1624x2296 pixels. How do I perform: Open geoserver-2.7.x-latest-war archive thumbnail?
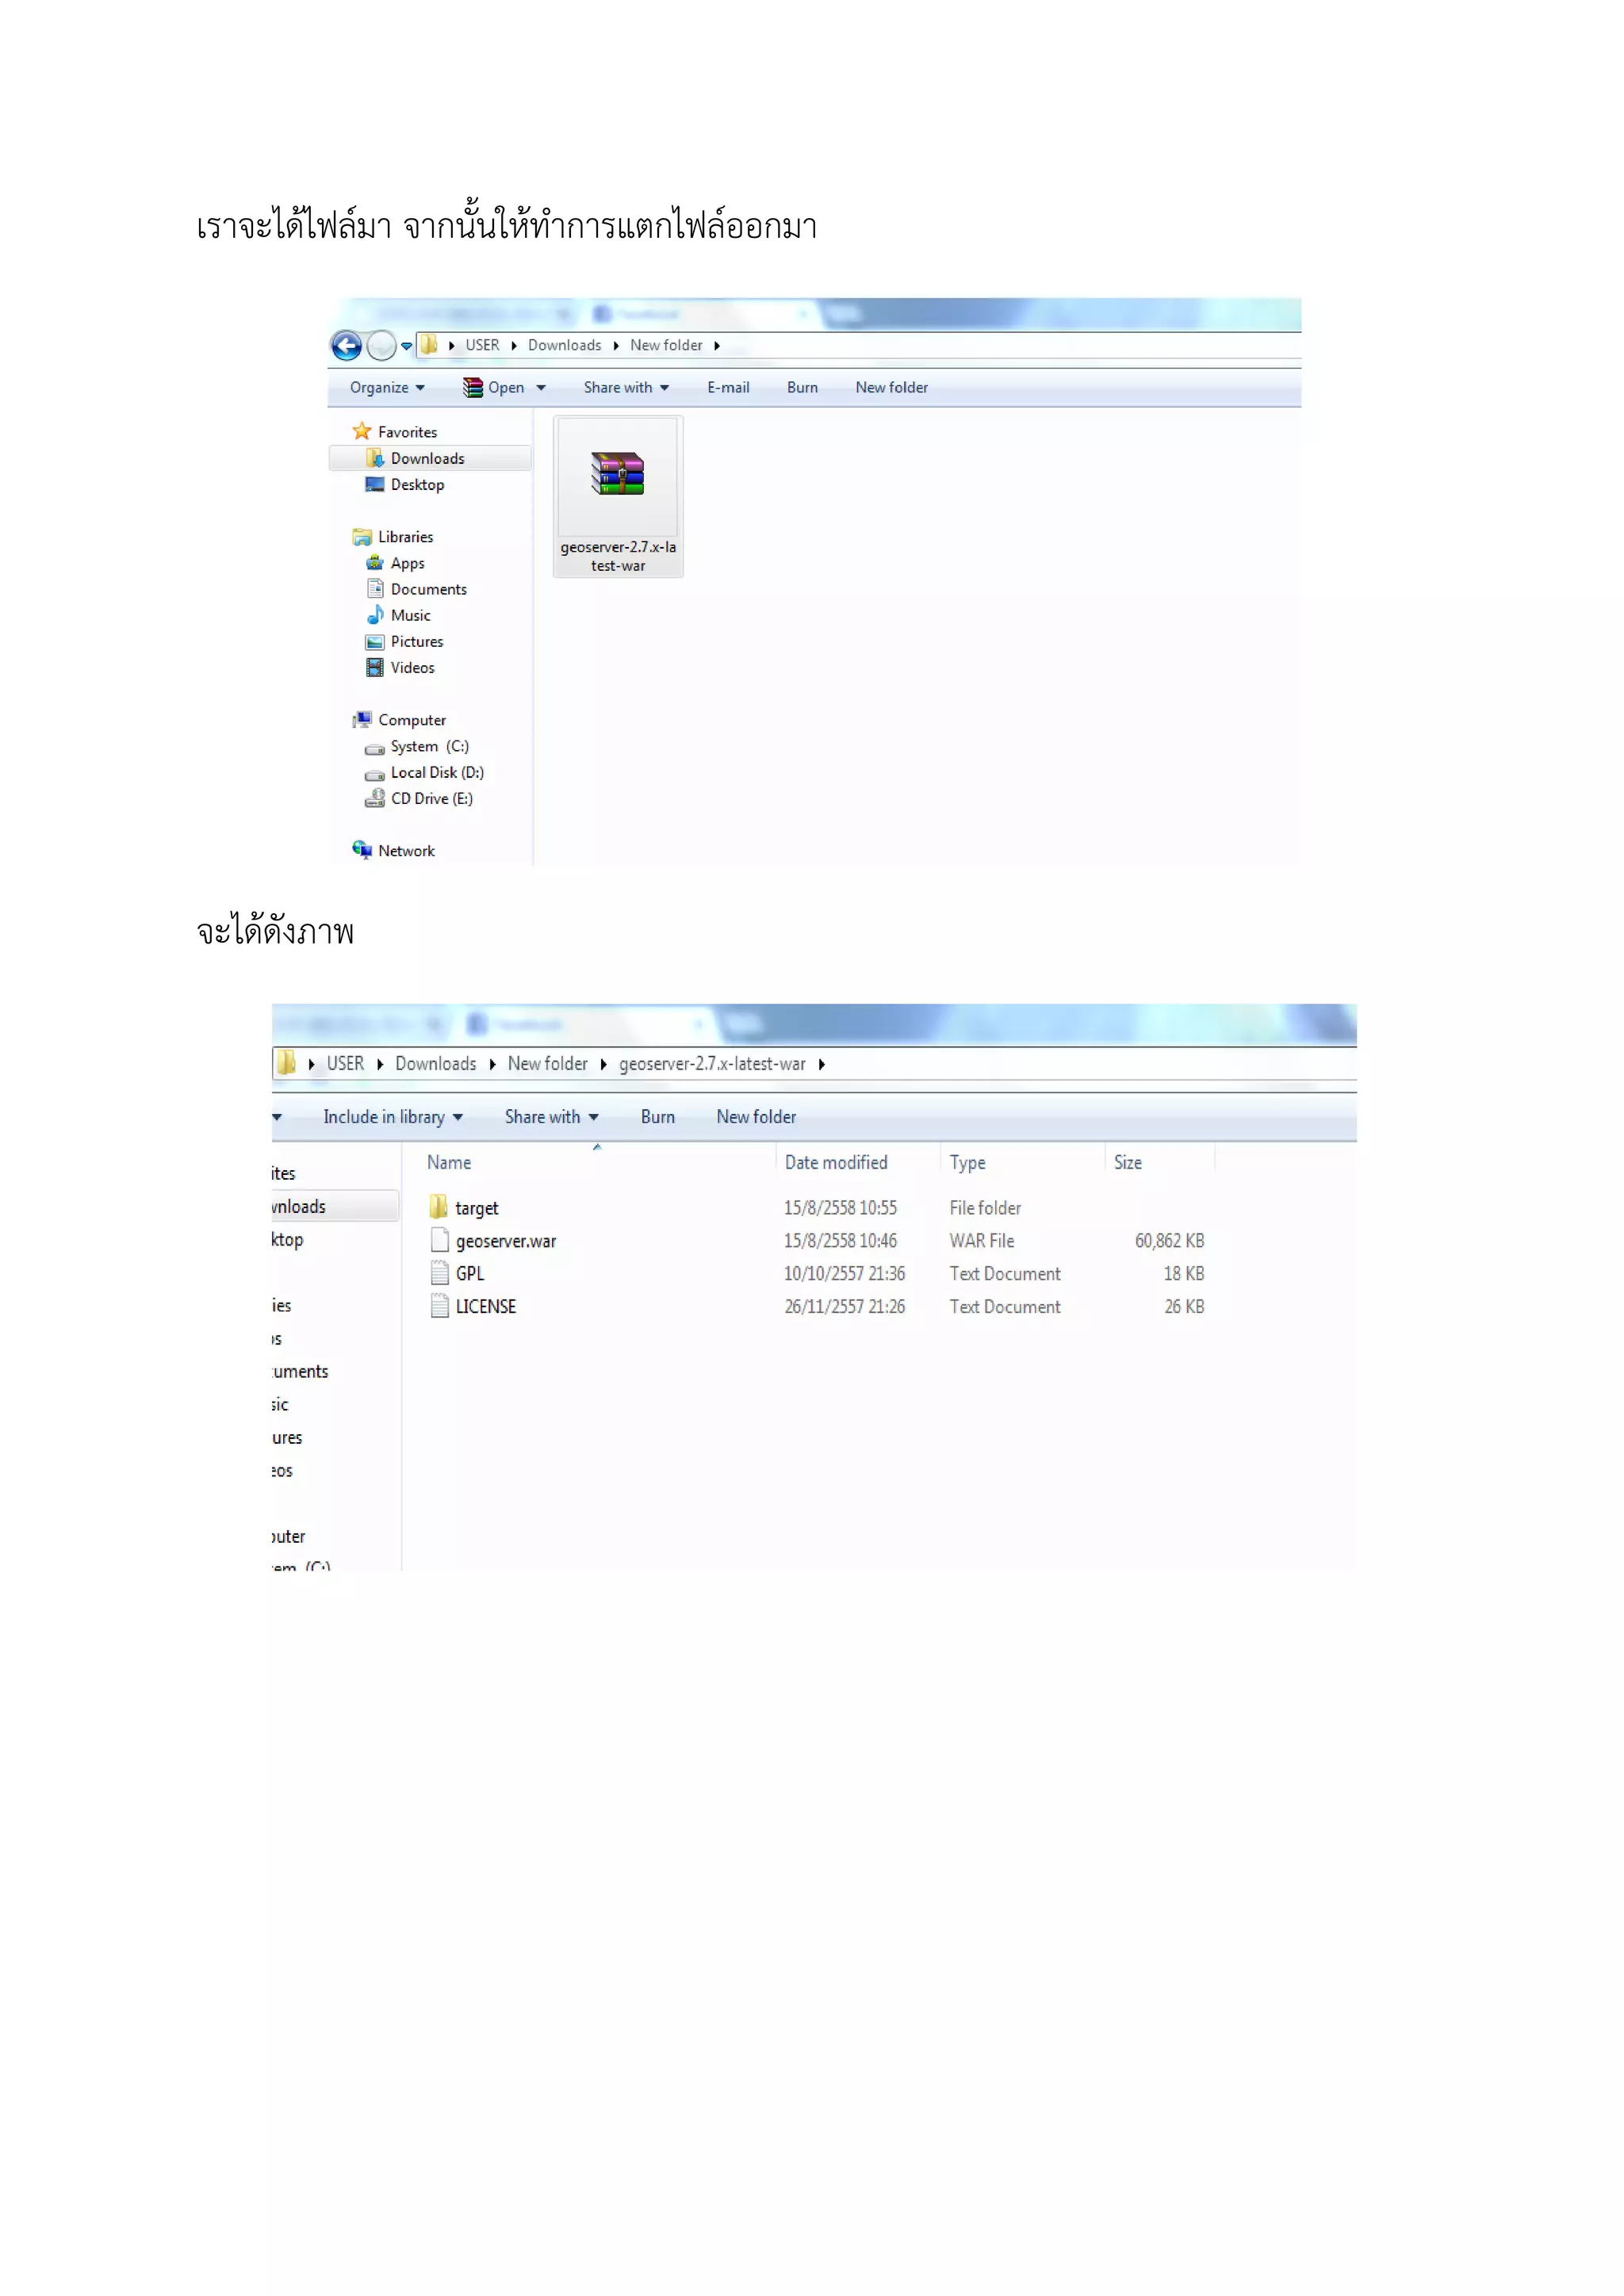[618, 476]
